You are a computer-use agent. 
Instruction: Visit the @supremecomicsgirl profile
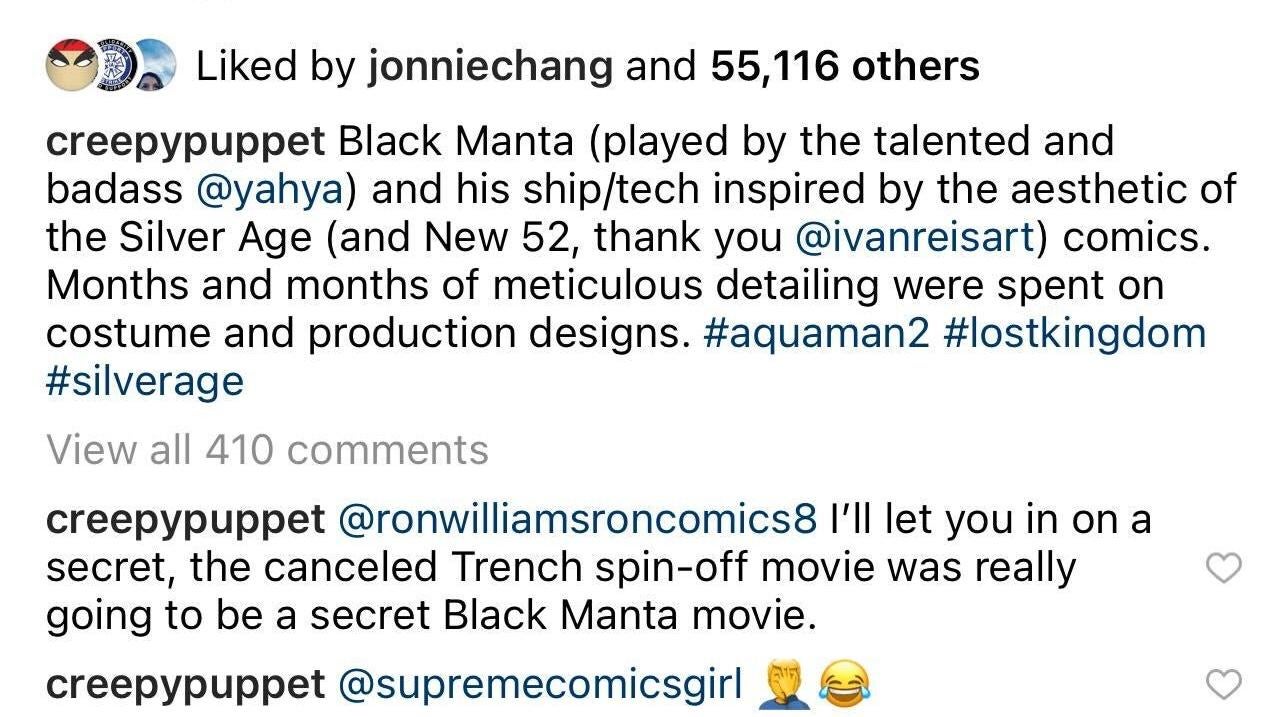tap(540, 685)
